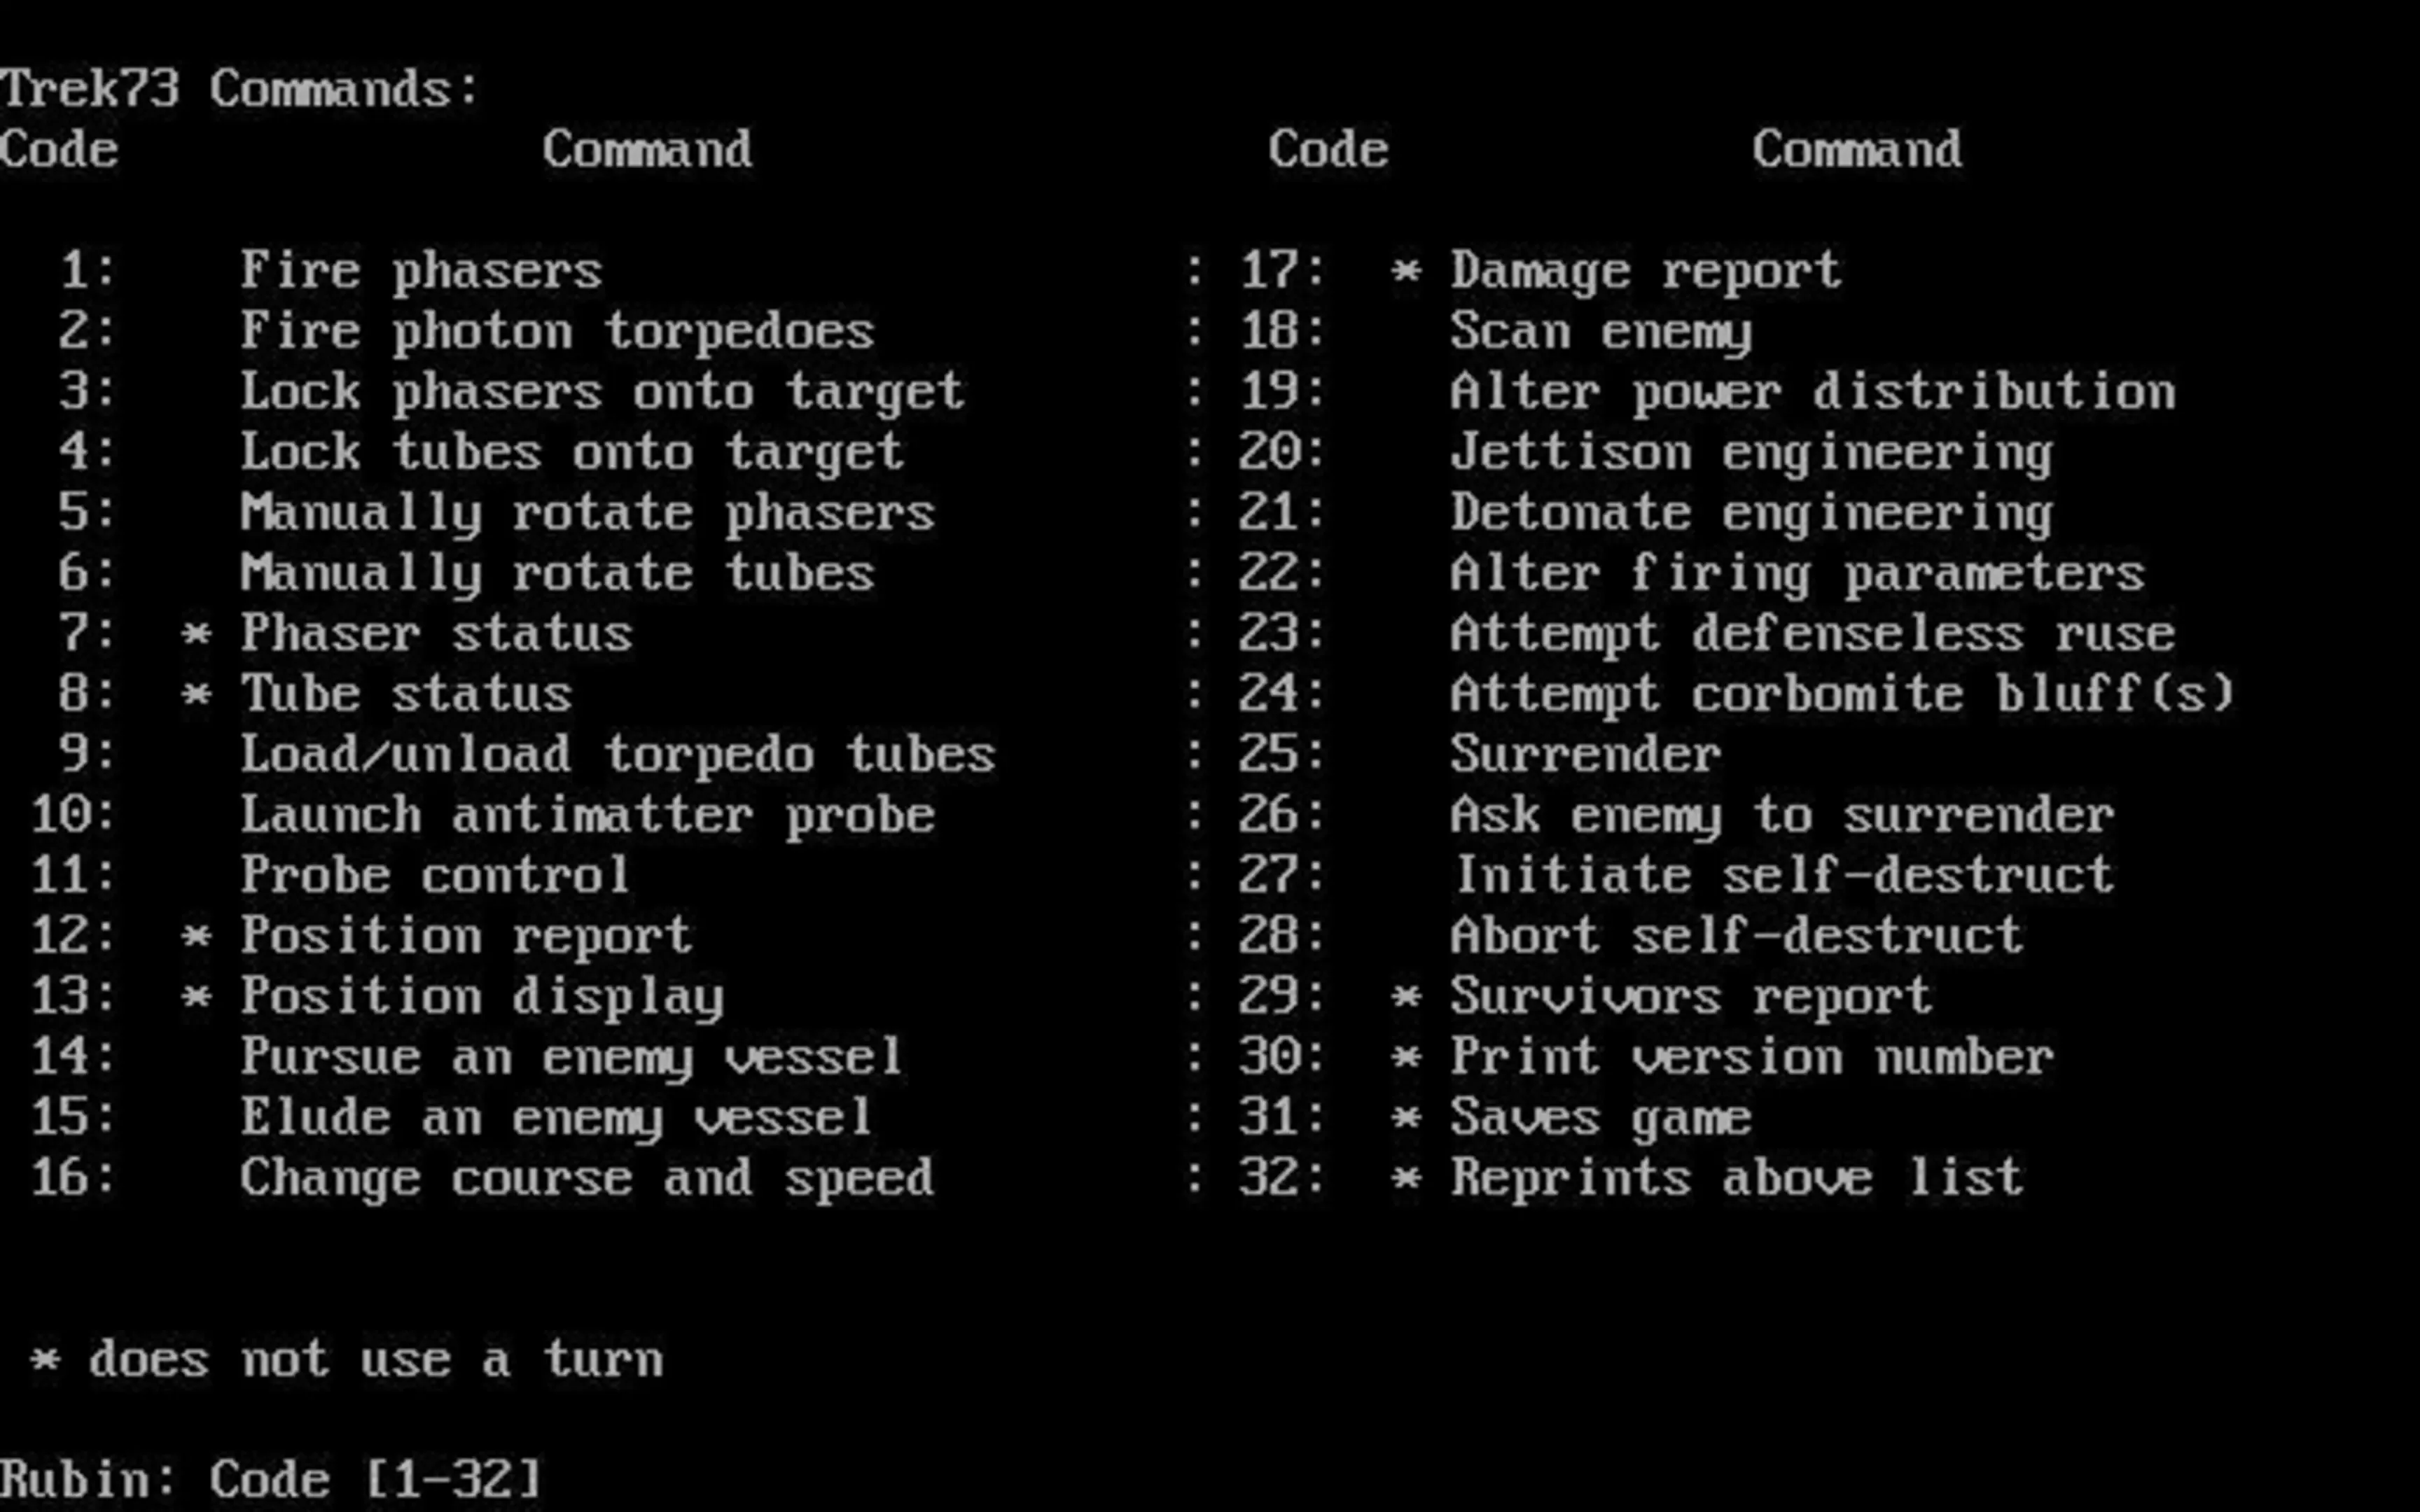Screen dimensions: 2420x1512
Task: Select Alter power distribution
Action: (1812, 392)
